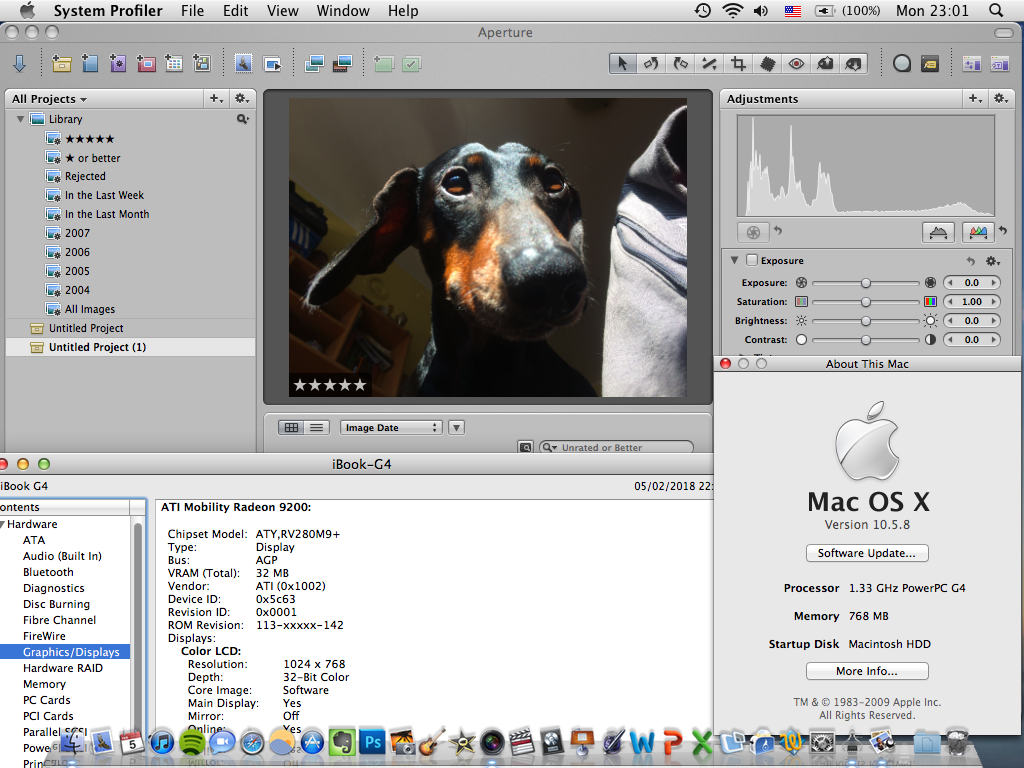Open the Metadata inspector toolbar icon
Screen dimensions: 1024x768
1000,63
